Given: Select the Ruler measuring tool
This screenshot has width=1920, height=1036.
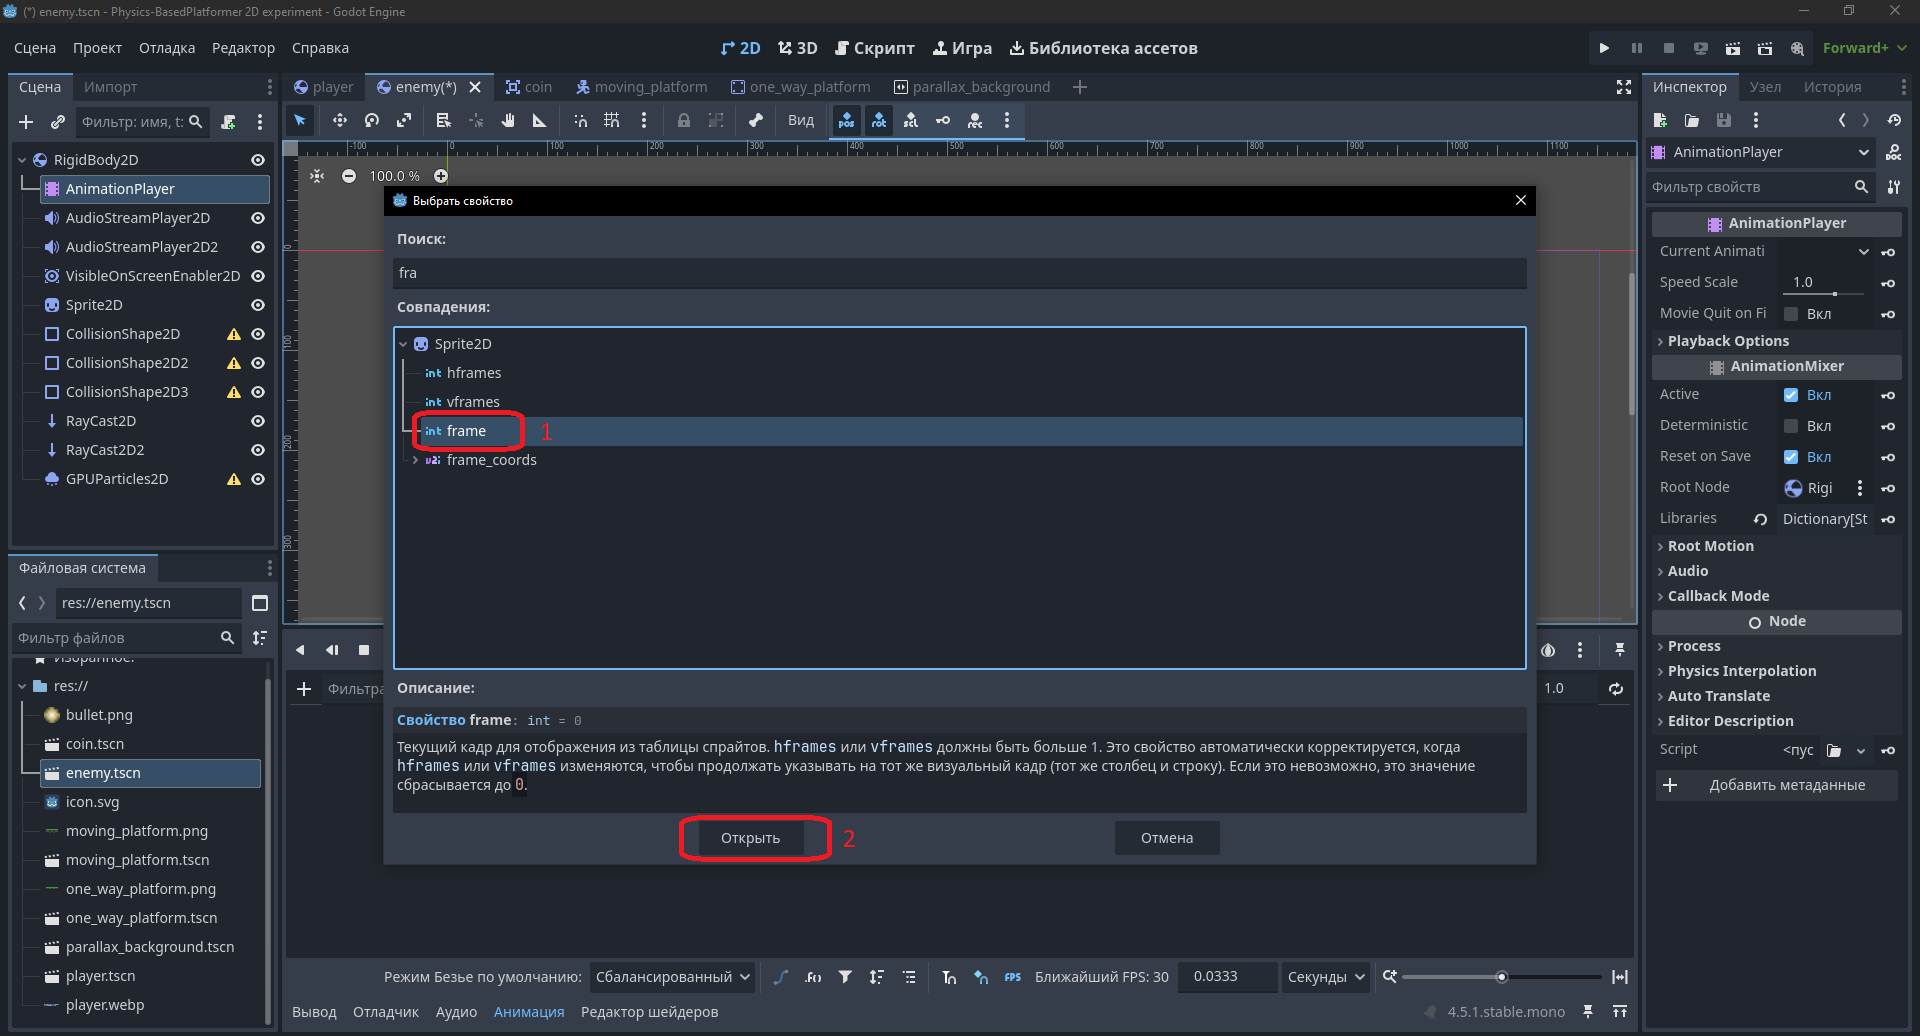Looking at the screenshot, I should pos(540,121).
